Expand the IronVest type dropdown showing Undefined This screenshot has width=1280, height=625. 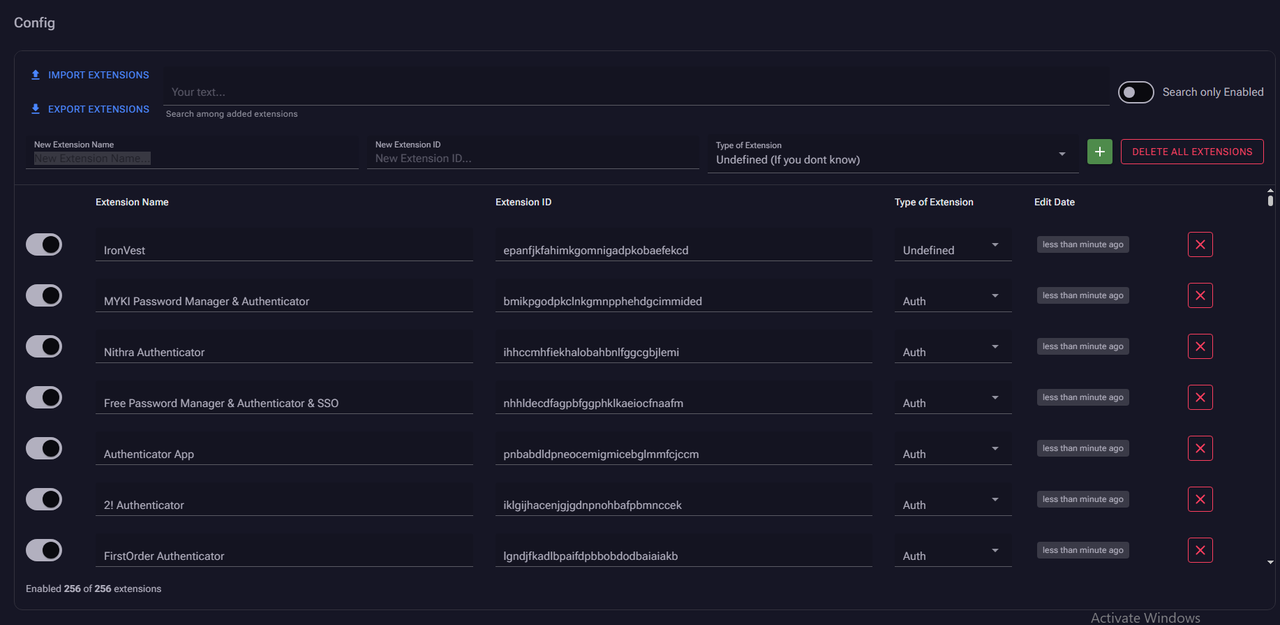pos(952,249)
